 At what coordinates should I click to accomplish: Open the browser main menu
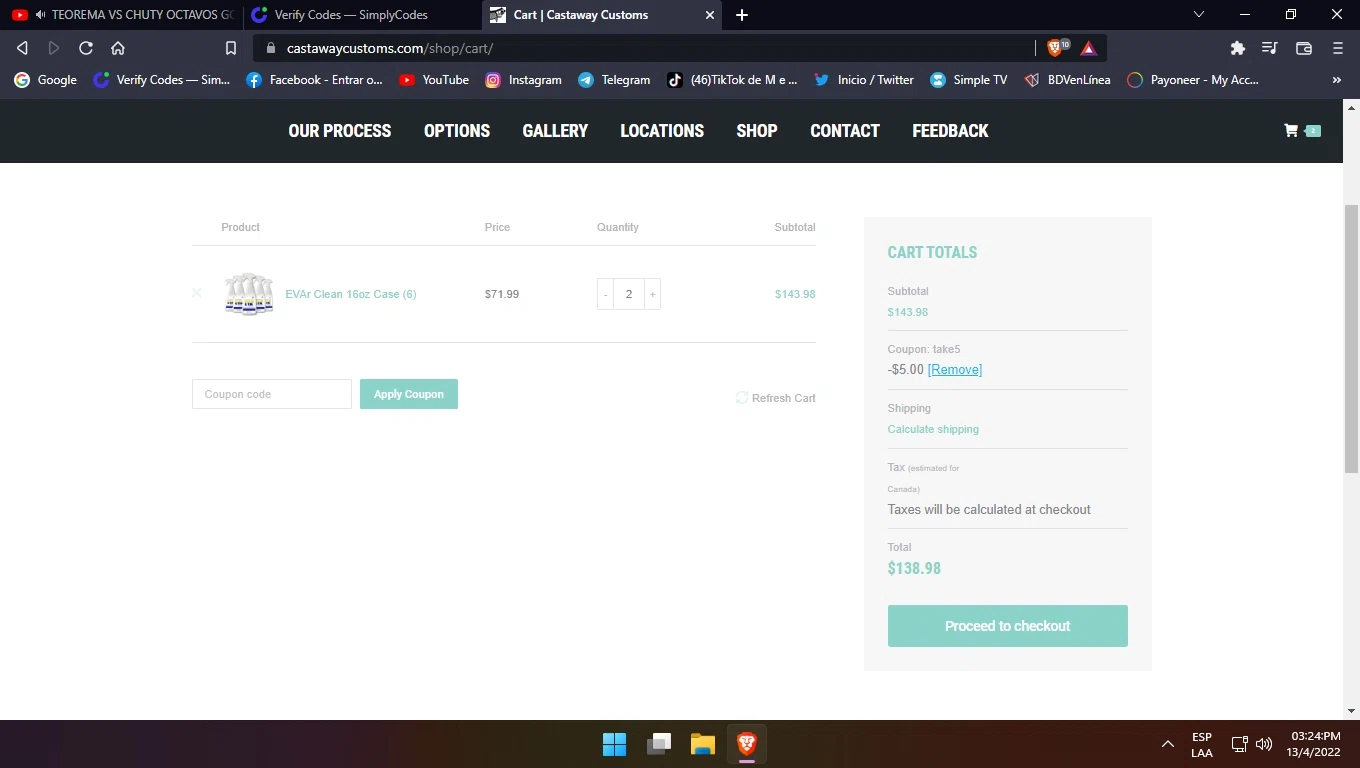pyautogui.click(x=1338, y=48)
